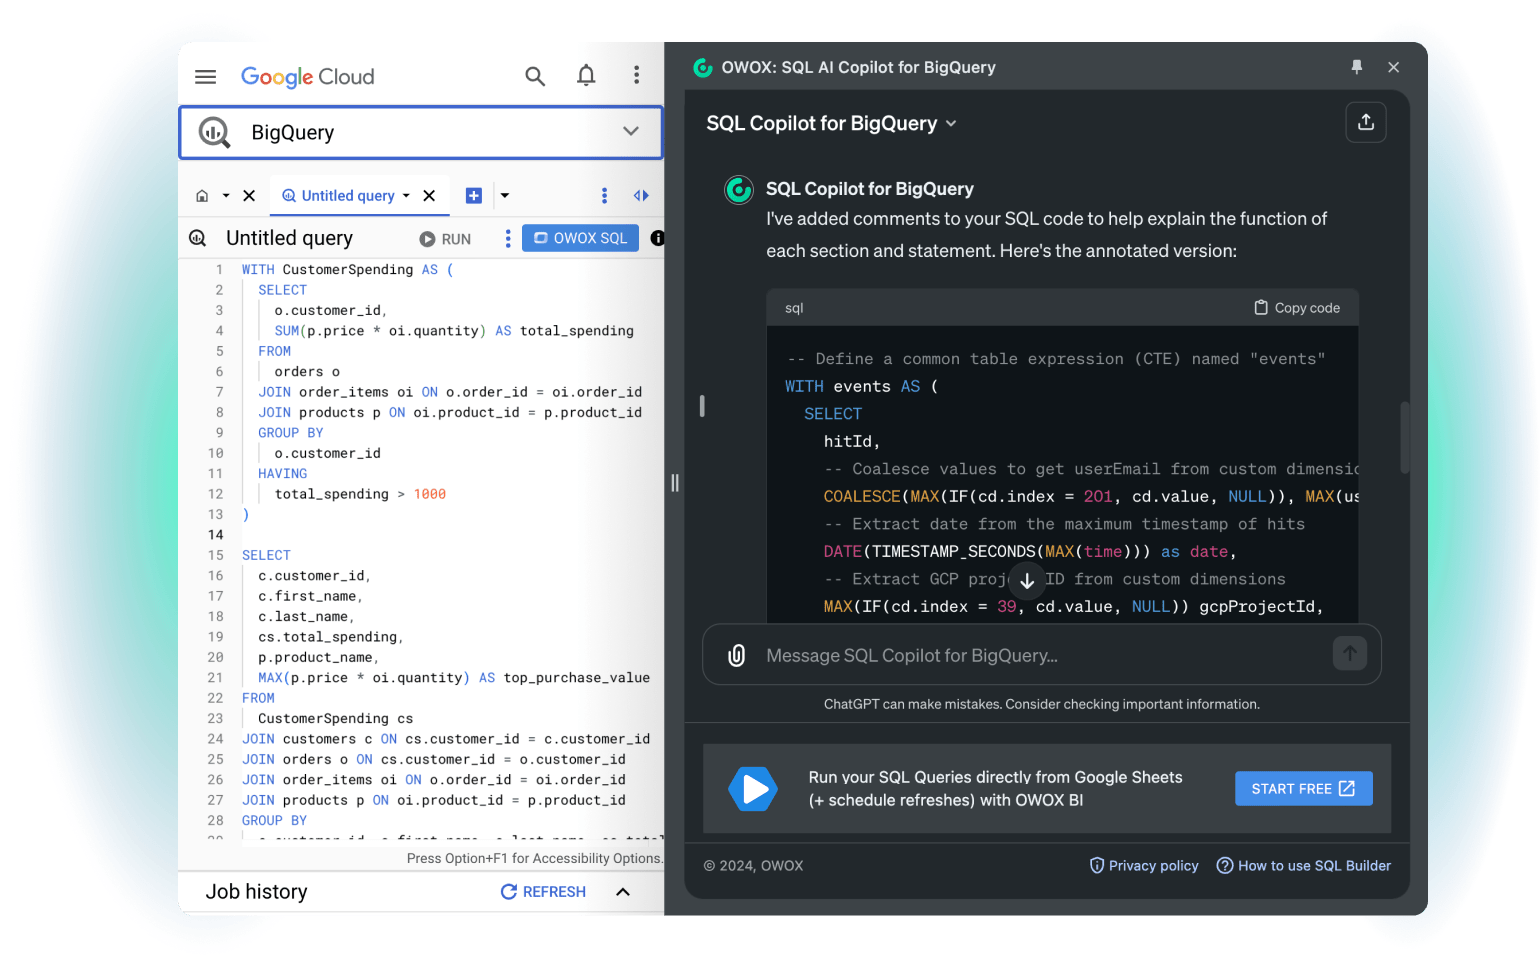Open the How to use SQL Builder link
Viewport: 1540px width, 968px height.
pos(1304,866)
